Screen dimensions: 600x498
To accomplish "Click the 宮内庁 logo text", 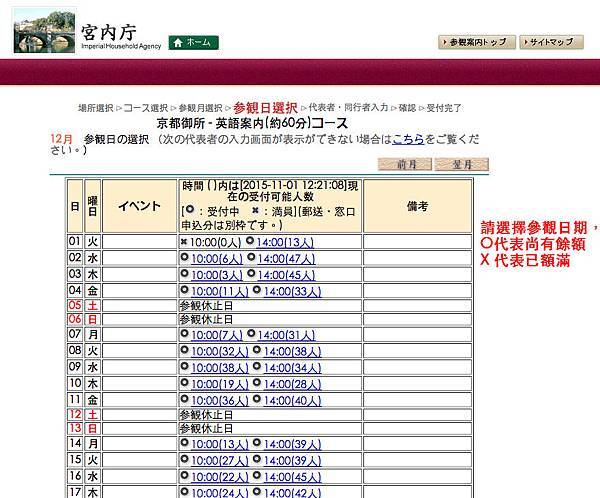I will coord(109,32).
